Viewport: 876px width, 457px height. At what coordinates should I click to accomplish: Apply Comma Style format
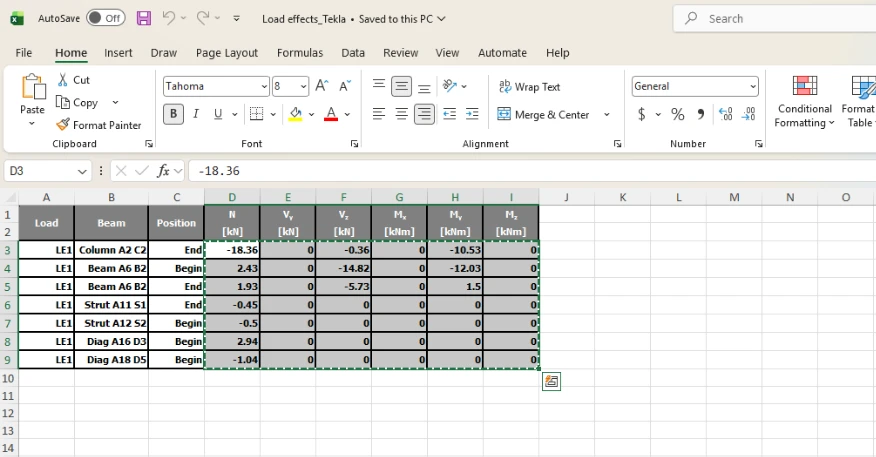pyautogui.click(x=701, y=115)
